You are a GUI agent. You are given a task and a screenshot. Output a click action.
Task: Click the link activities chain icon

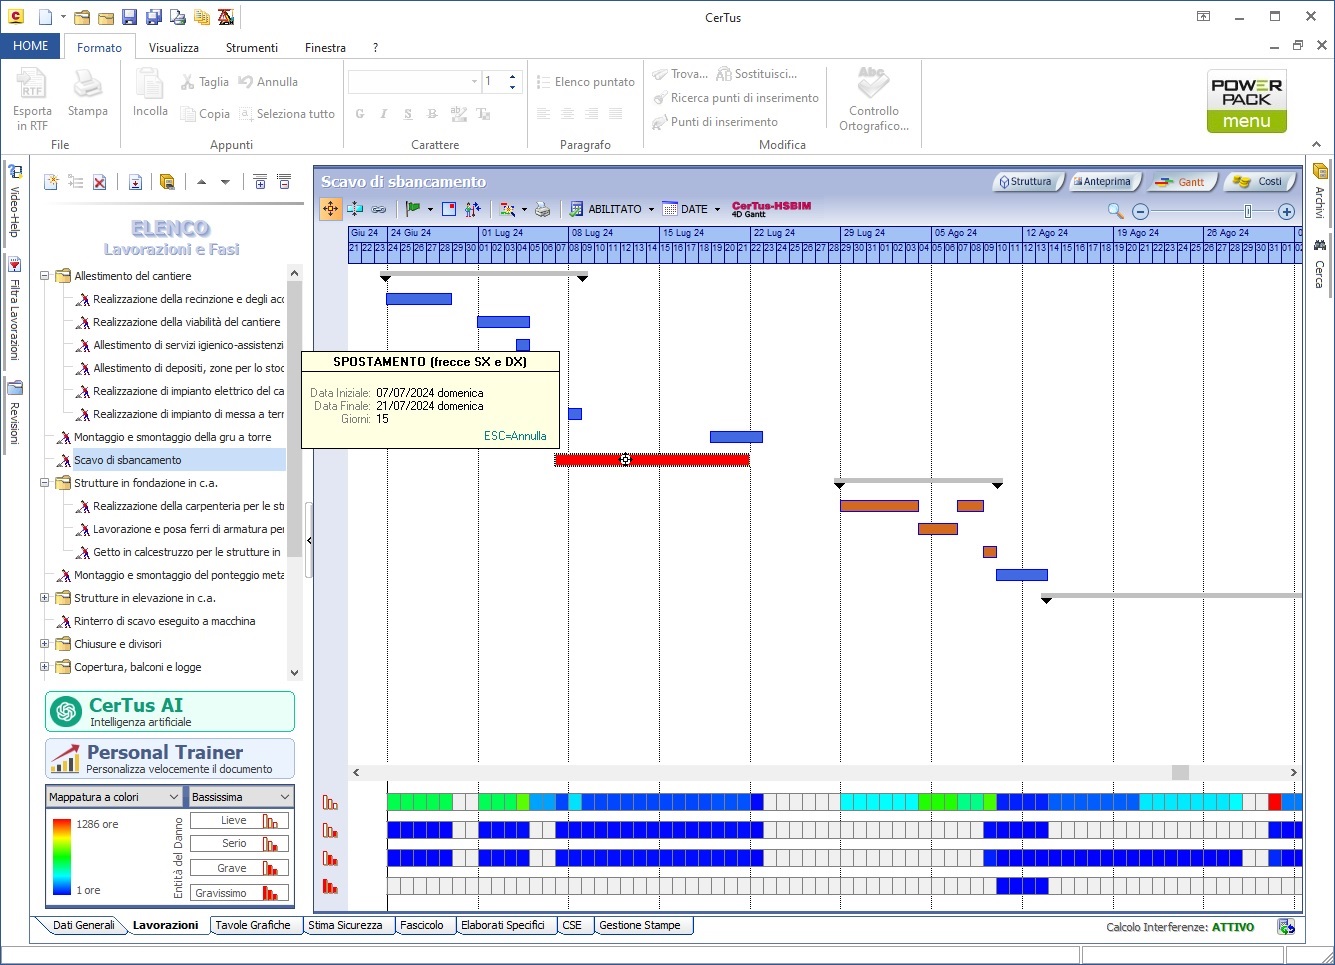click(379, 209)
